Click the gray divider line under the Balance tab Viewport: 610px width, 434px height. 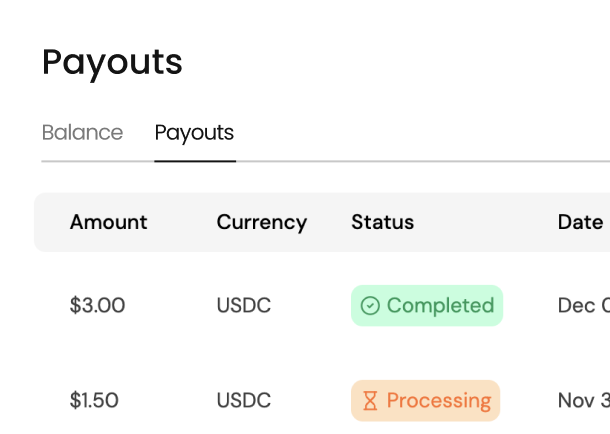pos(82,161)
